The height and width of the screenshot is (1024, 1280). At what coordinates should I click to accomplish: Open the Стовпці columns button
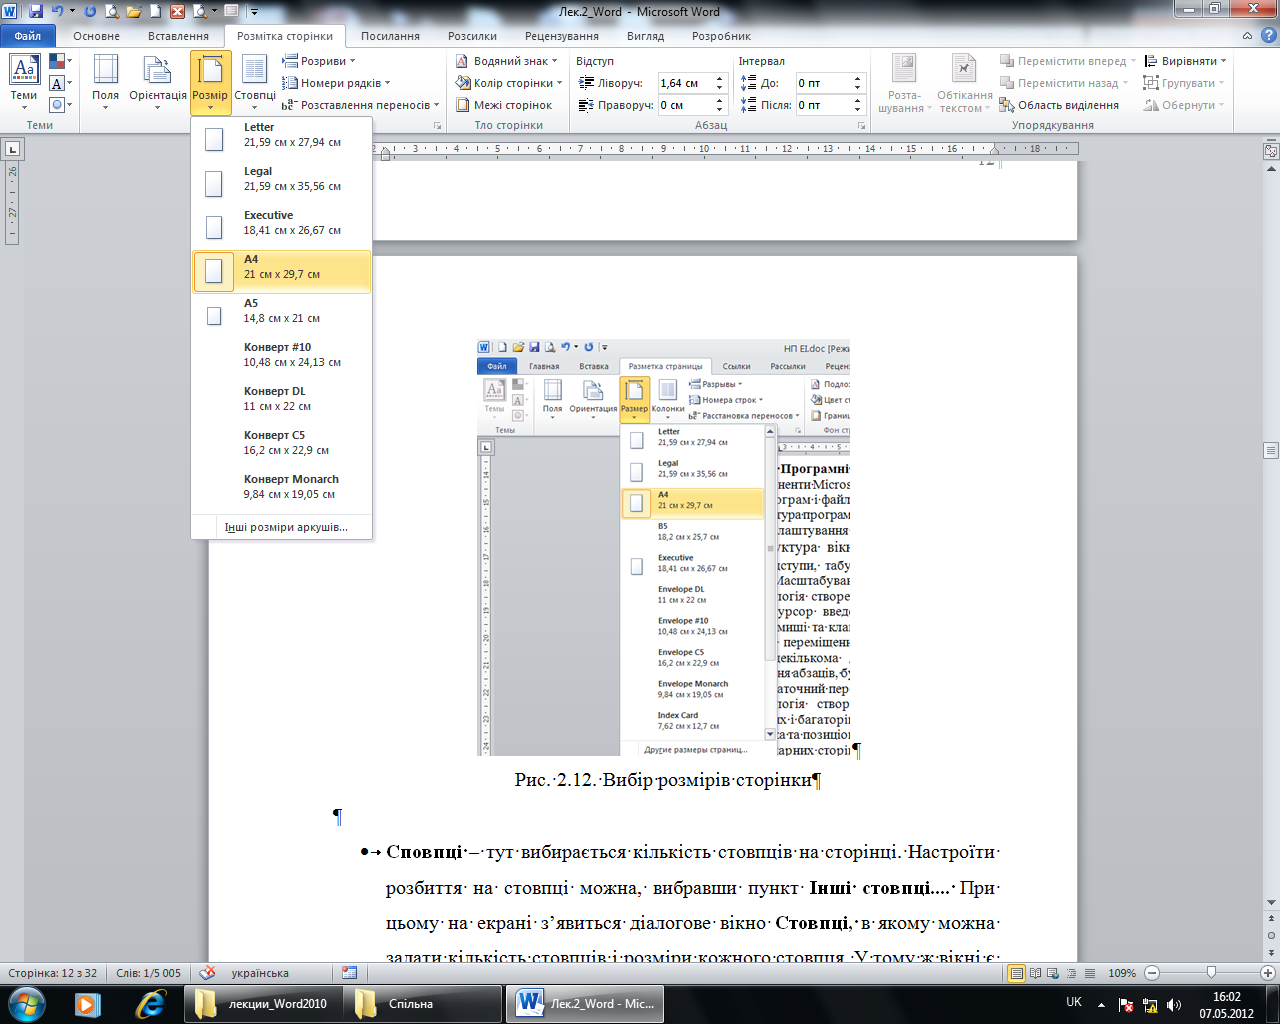coord(255,82)
